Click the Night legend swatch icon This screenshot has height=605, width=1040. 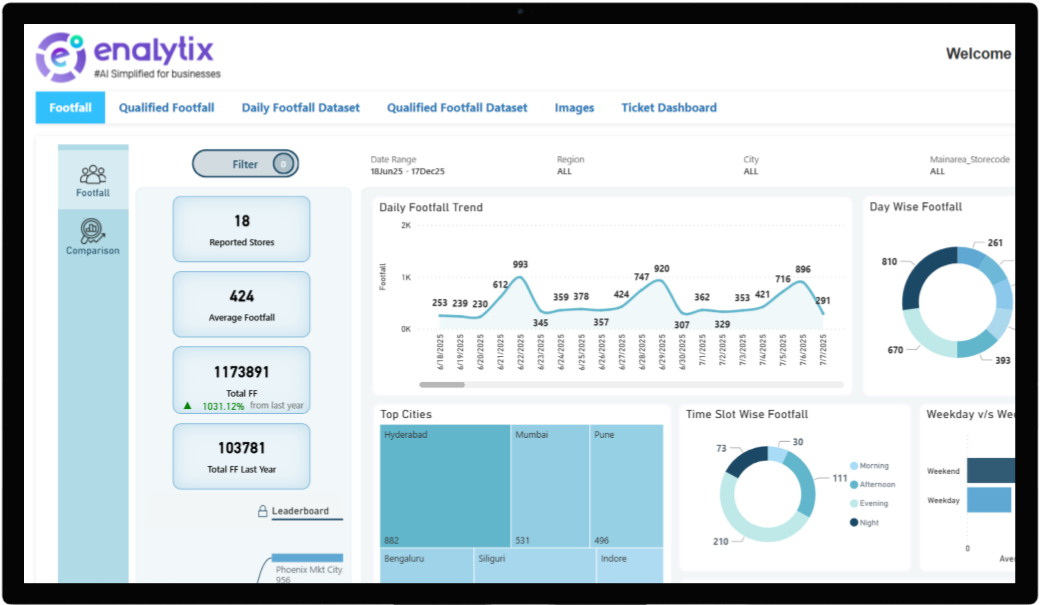coord(854,522)
